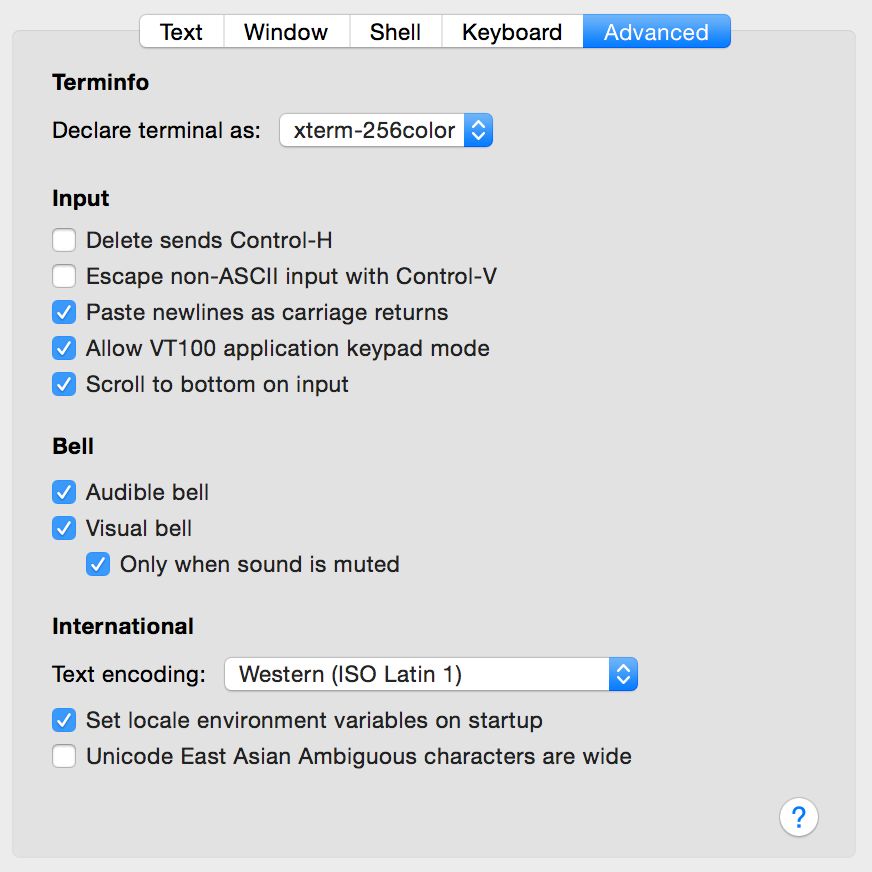Enable Escape non-ASCII input with Control-V
Image resolution: width=872 pixels, height=872 pixels.
point(64,276)
